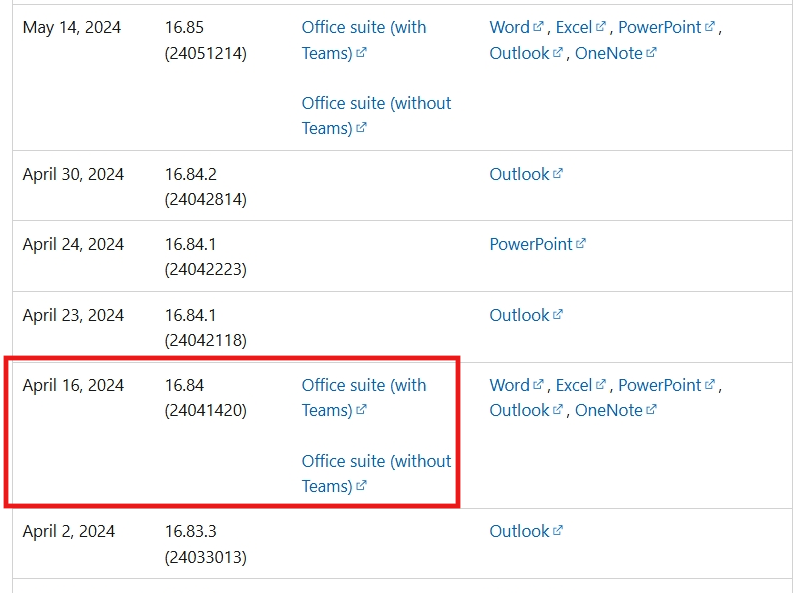
Task: Select the date text April 24, 2024
Action: pos(73,244)
